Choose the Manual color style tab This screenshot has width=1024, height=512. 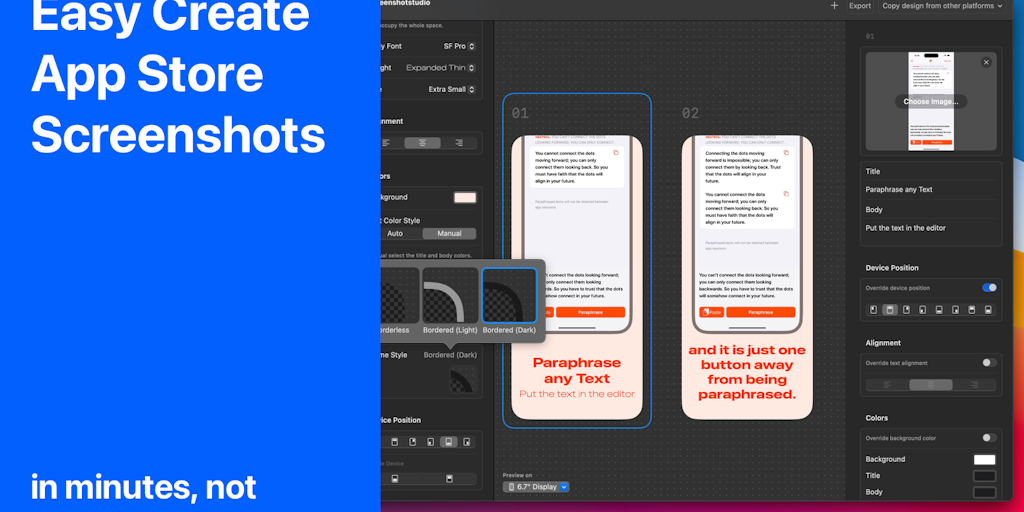coord(449,234)
